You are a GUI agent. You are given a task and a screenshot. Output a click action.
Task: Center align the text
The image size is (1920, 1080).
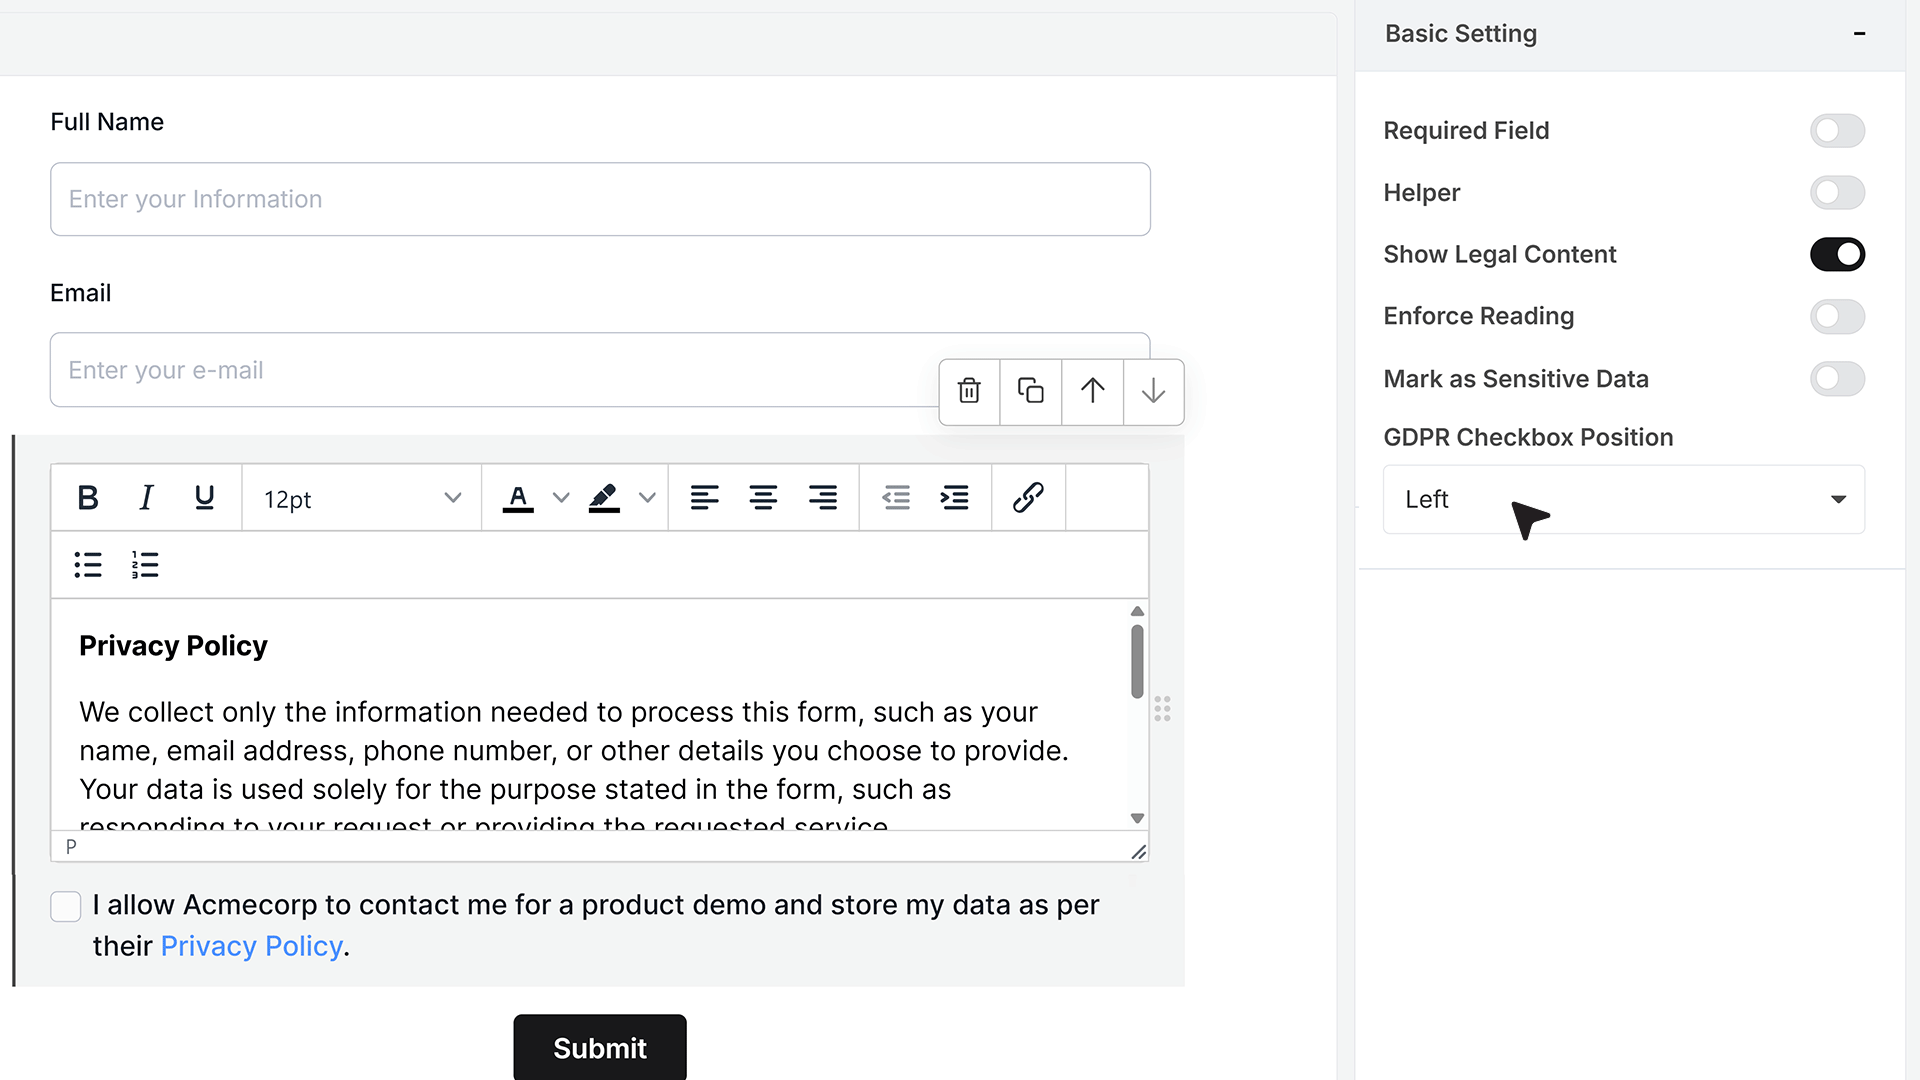point(763,498)
